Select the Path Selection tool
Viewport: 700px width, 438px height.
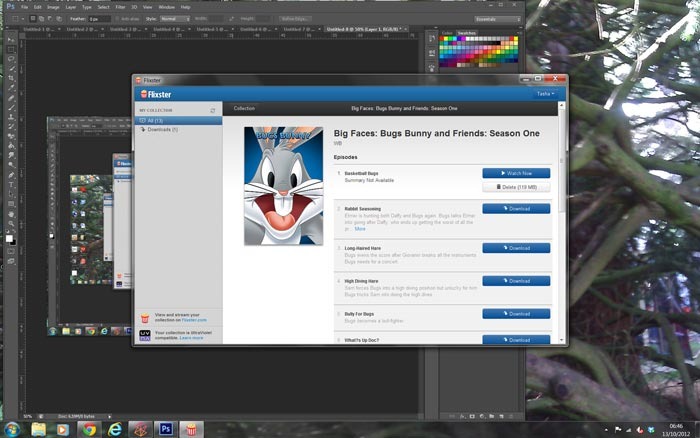[11, 194]
